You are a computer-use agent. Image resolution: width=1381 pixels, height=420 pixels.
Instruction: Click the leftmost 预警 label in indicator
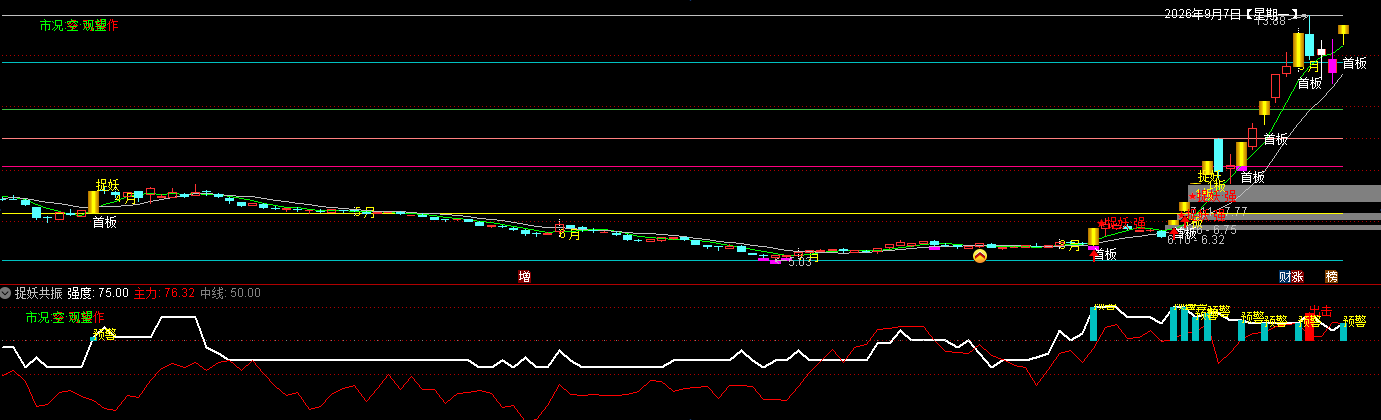105,333
